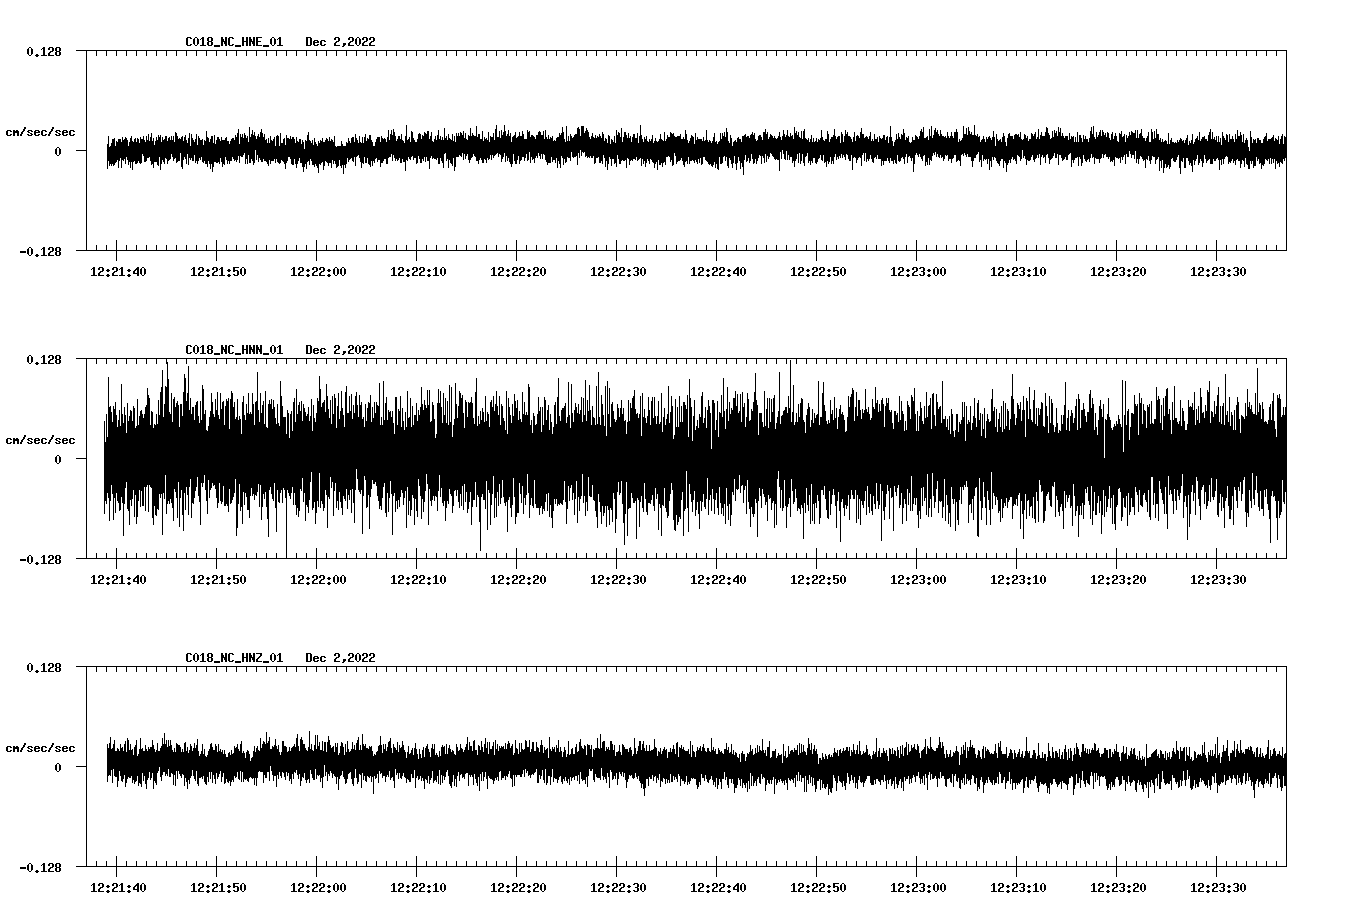Select Dec 2,2022 date on HNE plot

[x=341, y=42]
